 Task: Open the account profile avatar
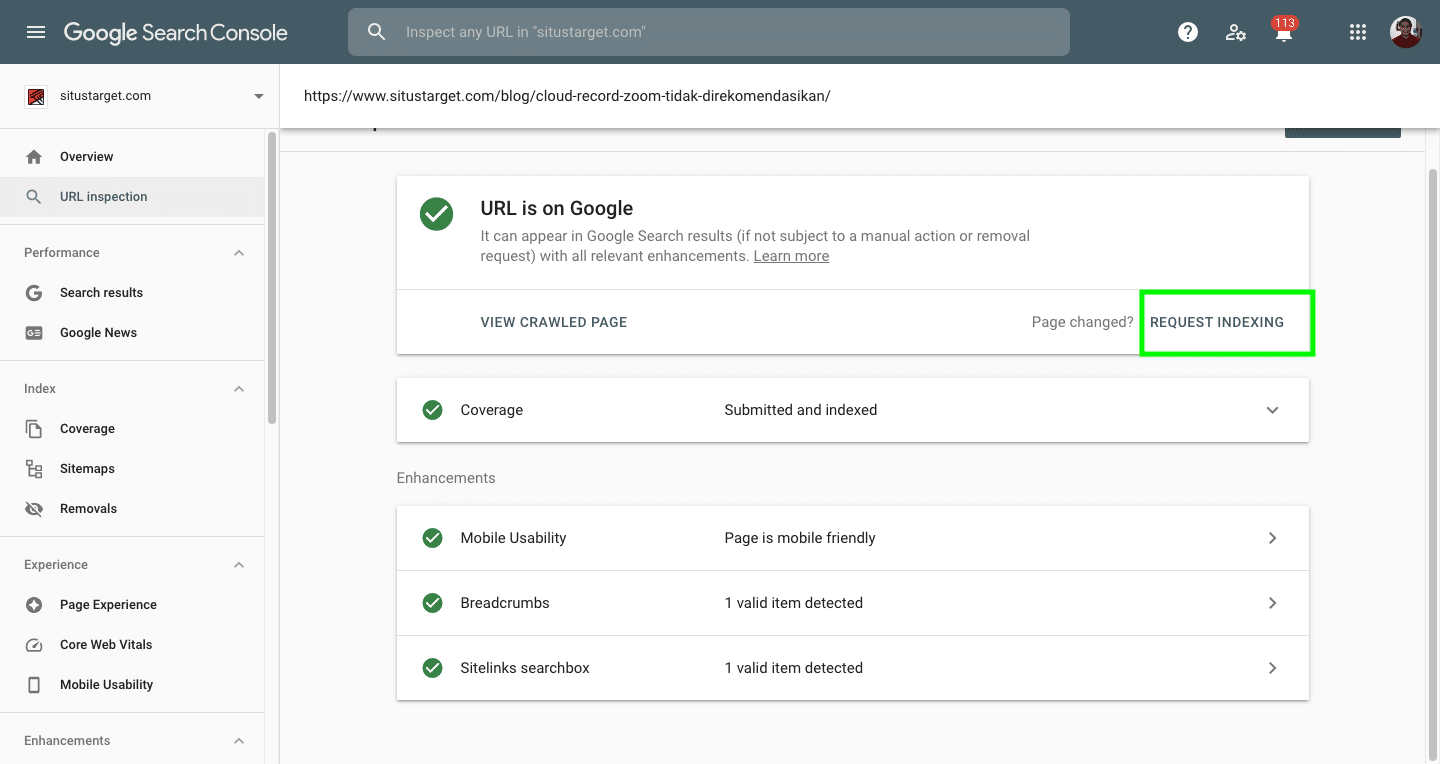tap(1406, 32)
